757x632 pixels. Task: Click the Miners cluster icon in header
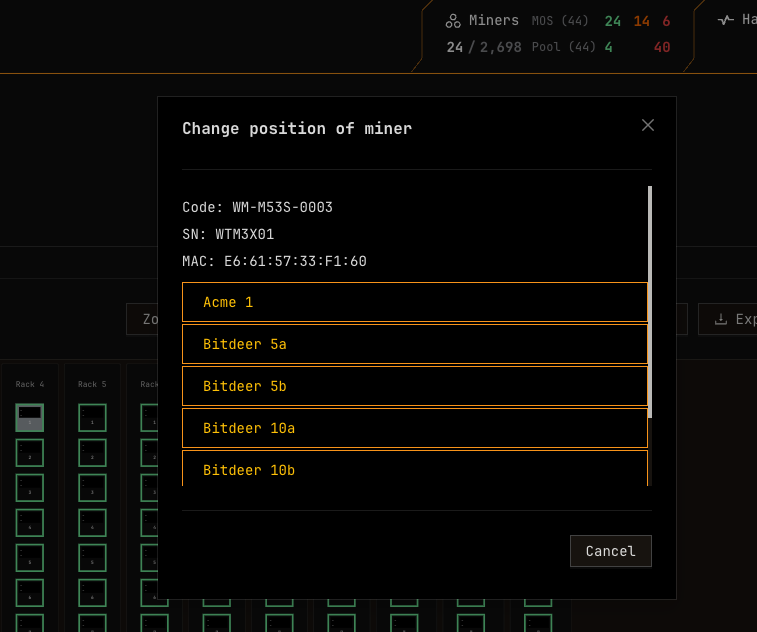(453, 21)
